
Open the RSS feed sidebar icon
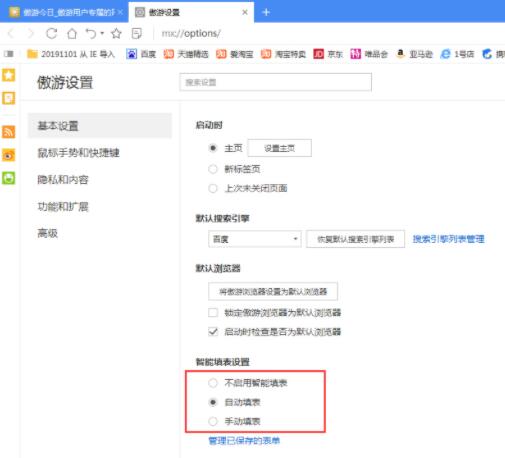[x=9, y=132]
